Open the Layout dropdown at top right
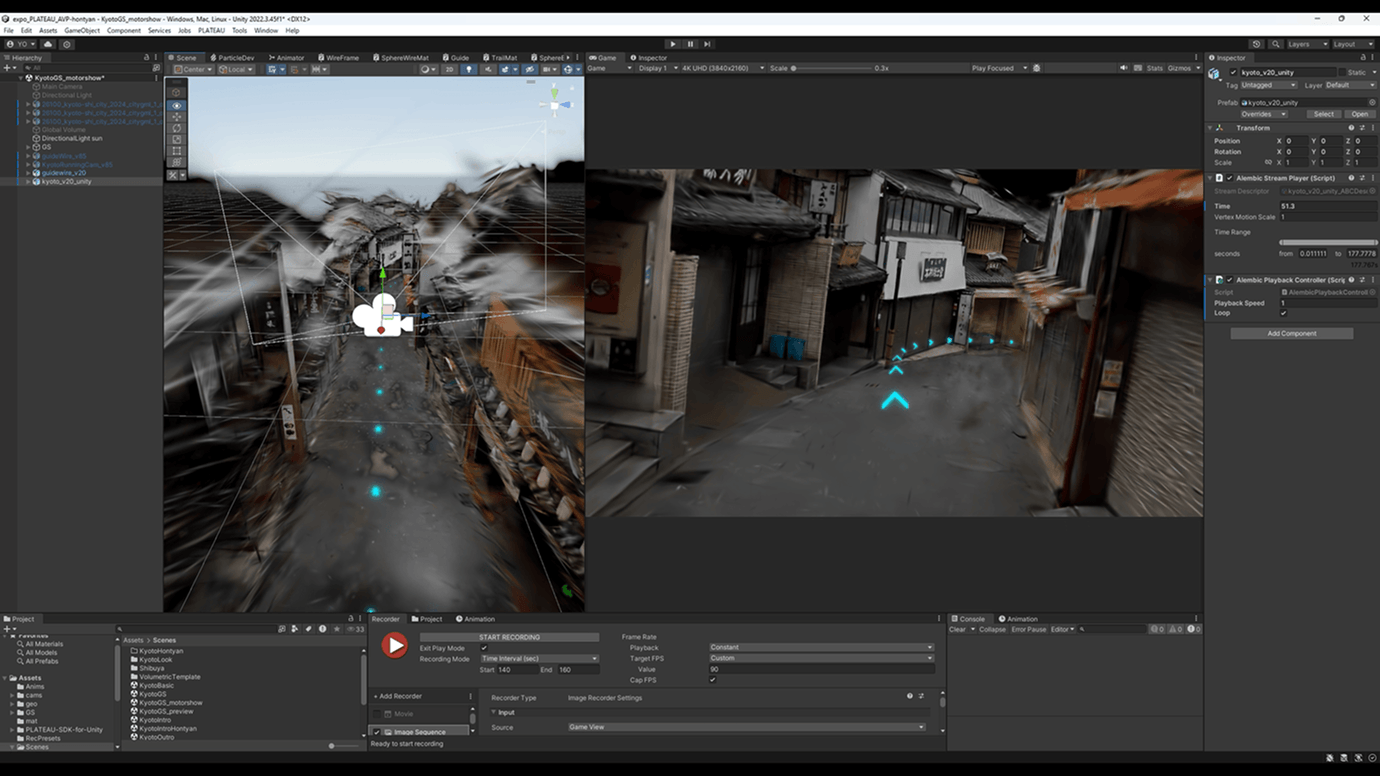Screen dimensions: 1380x776 pyautogui.click(x=1350, y=44)
